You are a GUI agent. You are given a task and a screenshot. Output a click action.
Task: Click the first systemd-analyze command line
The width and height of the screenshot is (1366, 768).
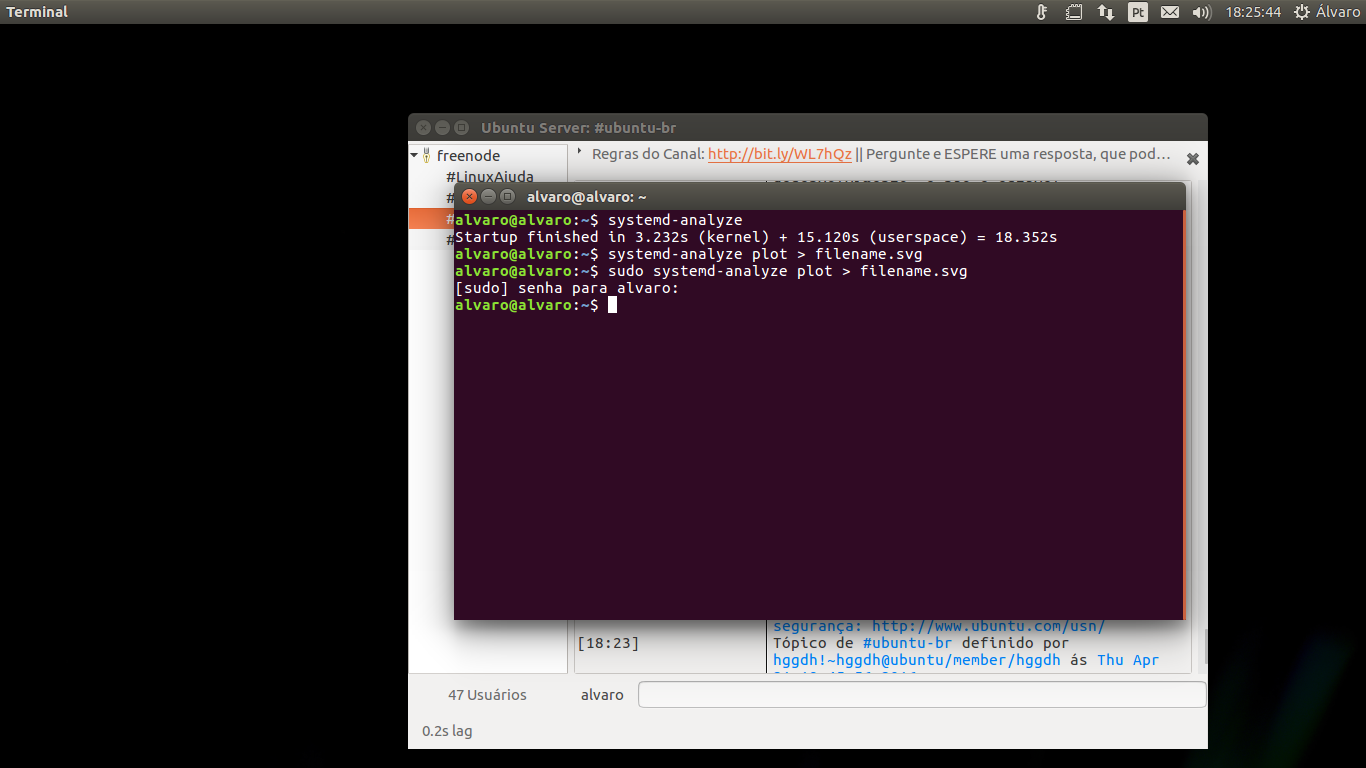coord(599,220)
